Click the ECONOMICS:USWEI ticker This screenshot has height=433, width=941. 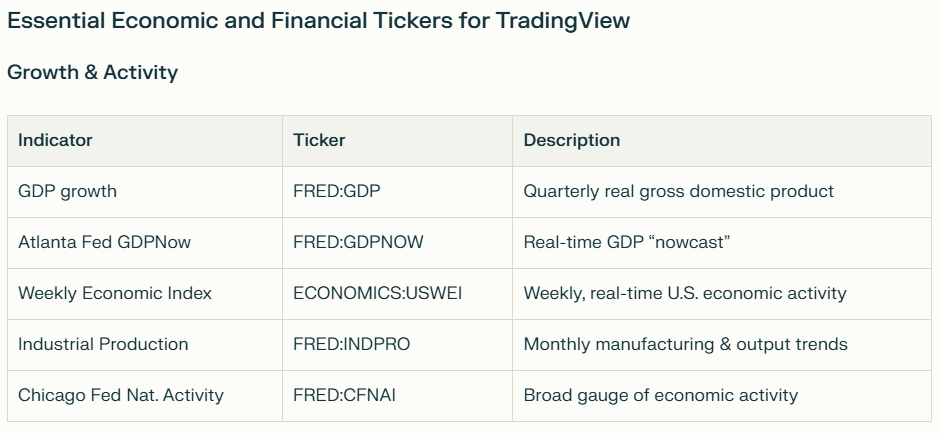click(377, 293)
